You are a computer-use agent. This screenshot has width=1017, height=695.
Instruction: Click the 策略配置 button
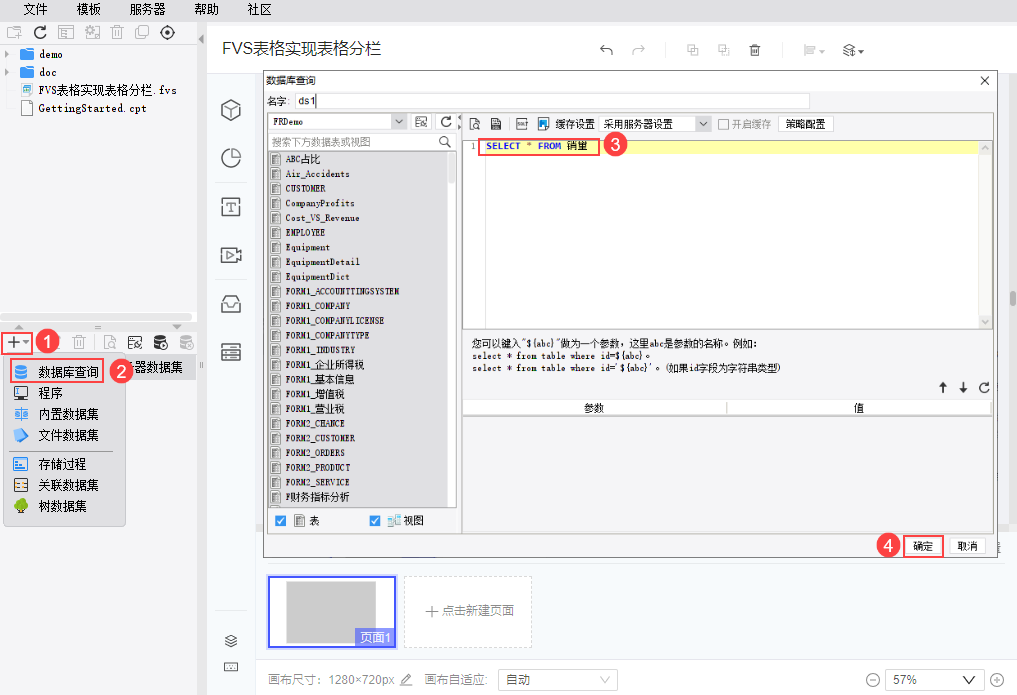805,124
